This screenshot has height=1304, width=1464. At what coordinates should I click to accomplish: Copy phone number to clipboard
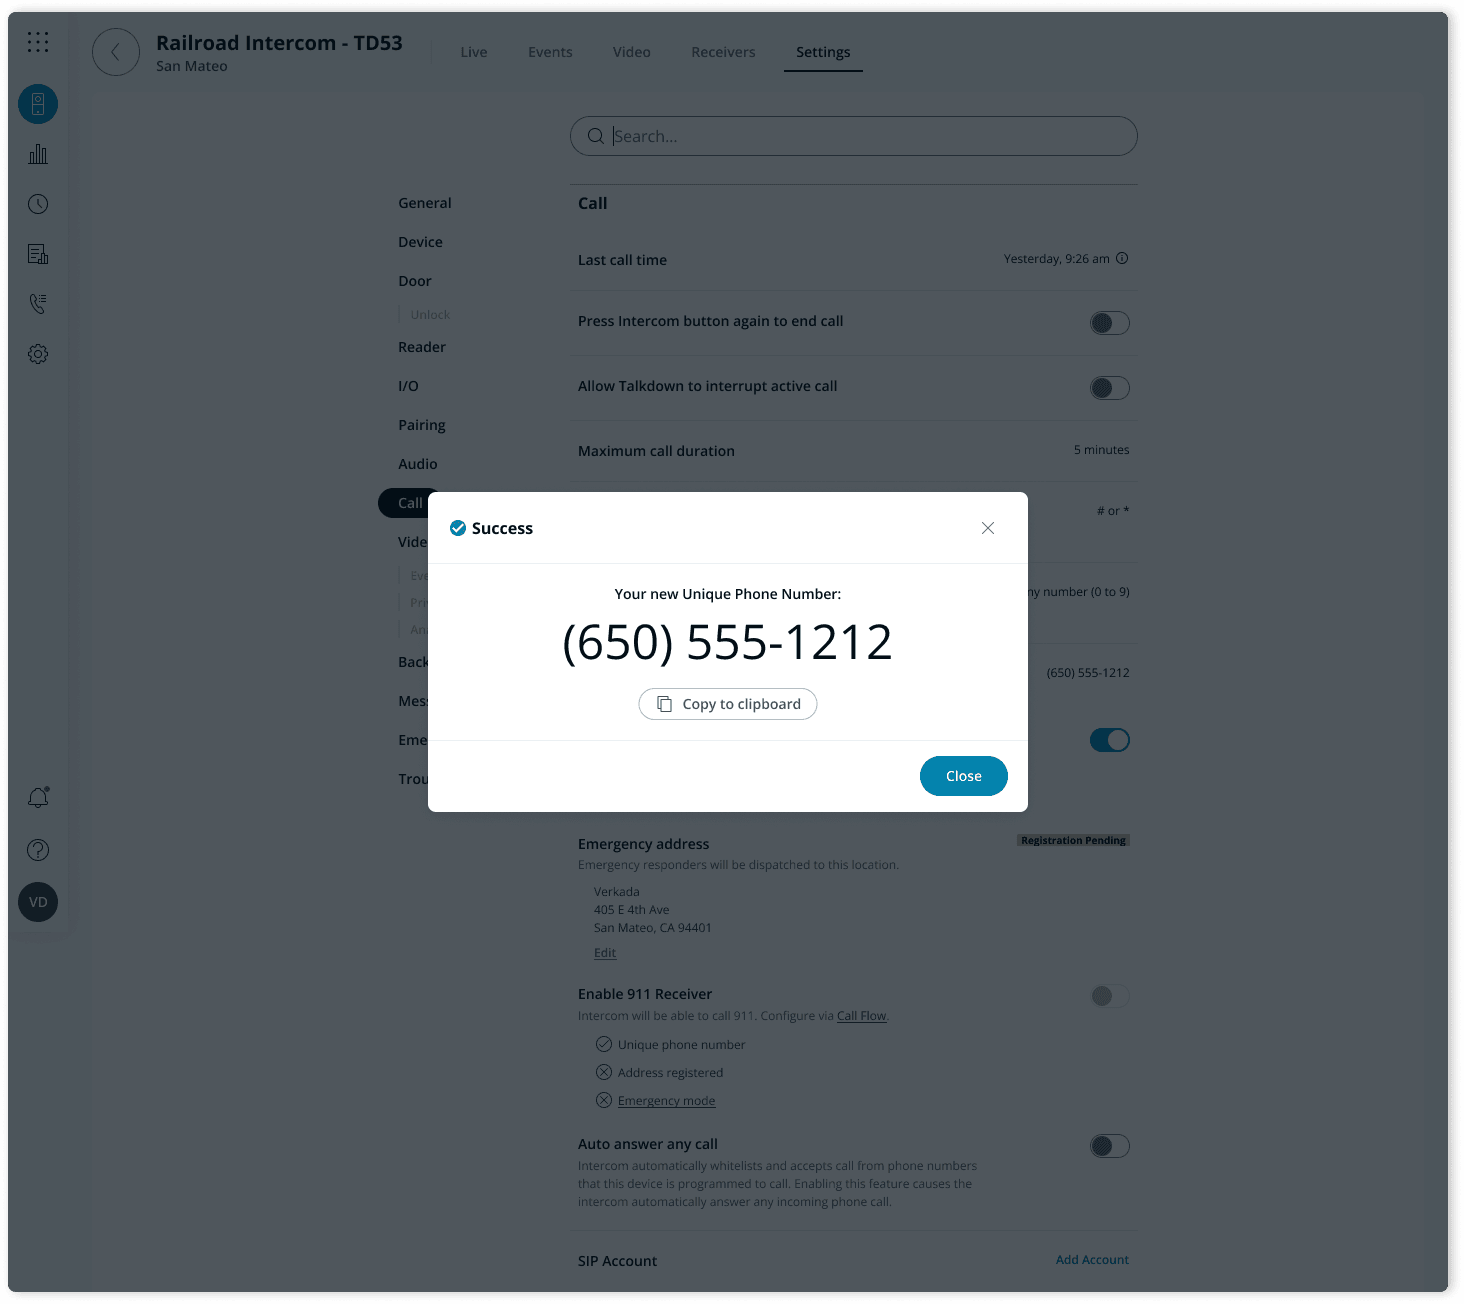click(728, 704)
